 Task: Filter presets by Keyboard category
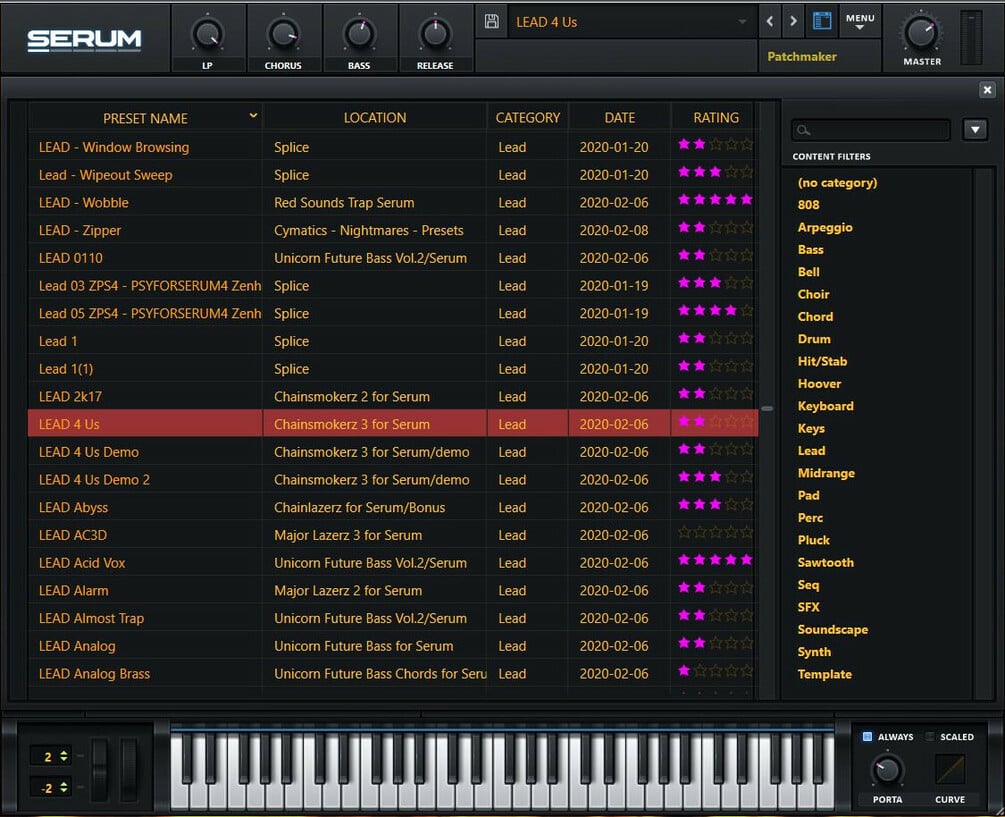pos(826,406)
